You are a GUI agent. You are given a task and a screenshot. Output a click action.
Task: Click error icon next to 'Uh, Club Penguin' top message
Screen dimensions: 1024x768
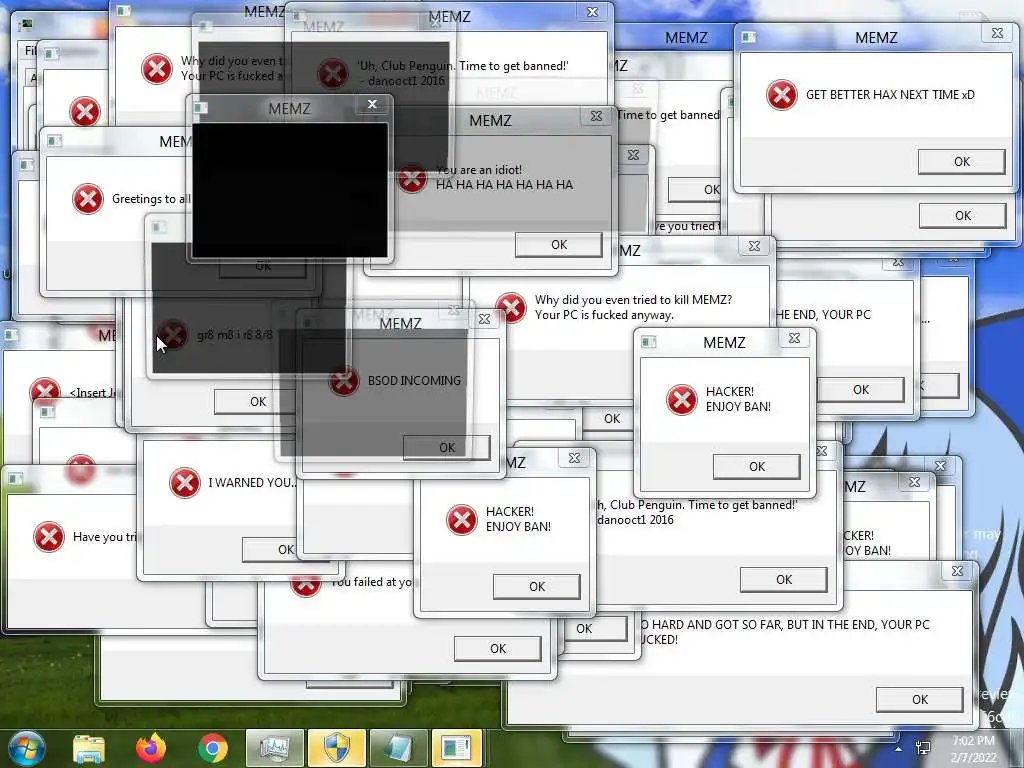(333, 73)
